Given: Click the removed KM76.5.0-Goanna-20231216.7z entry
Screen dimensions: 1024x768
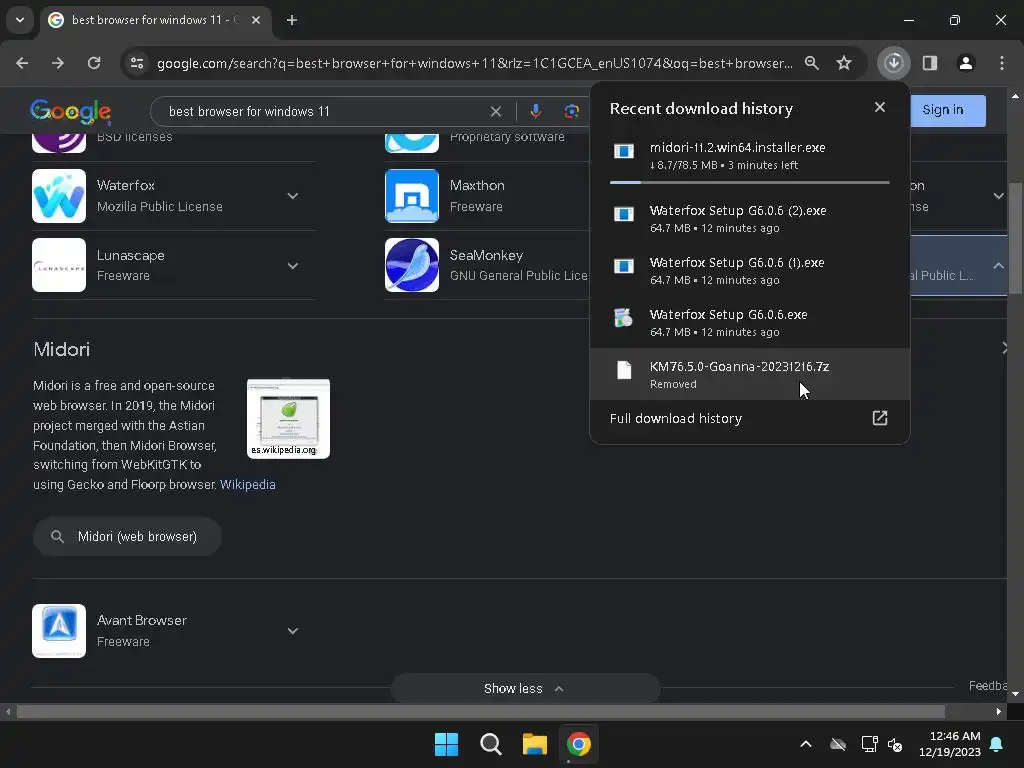Looking at the screenshot, I should pos(750,374).
